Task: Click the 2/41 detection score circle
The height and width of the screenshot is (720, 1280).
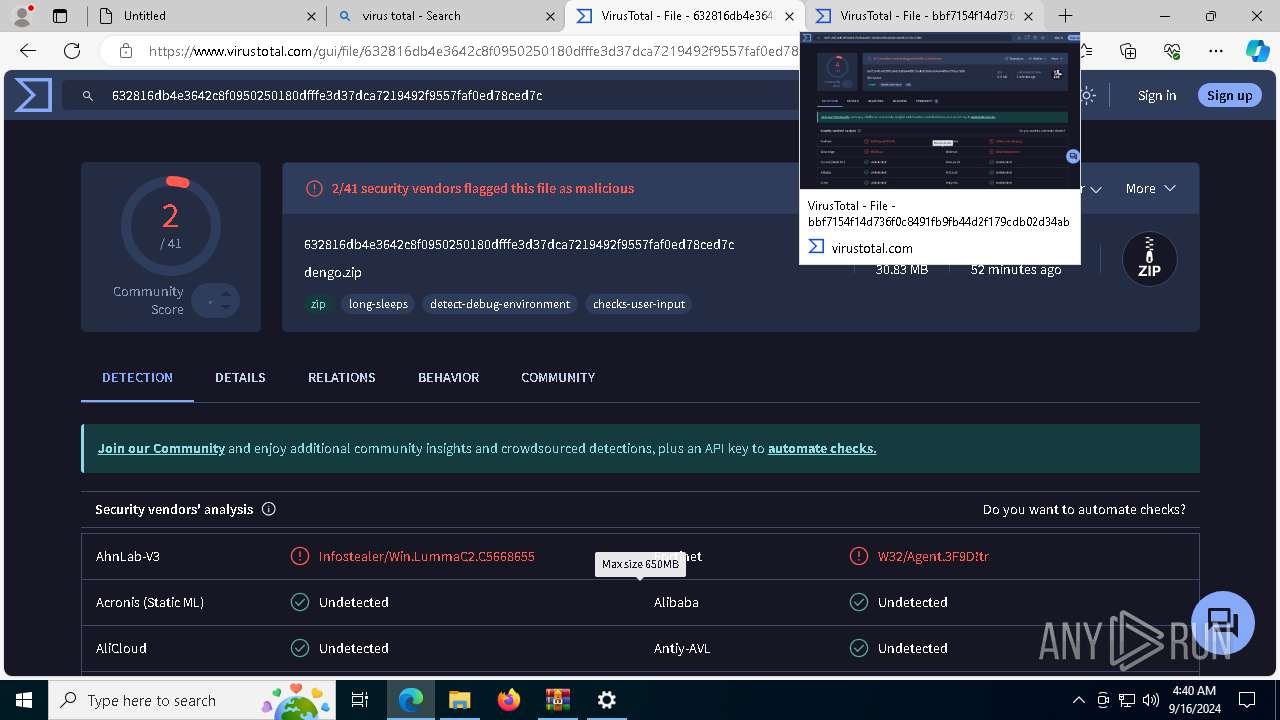Action: click(171, 226)
